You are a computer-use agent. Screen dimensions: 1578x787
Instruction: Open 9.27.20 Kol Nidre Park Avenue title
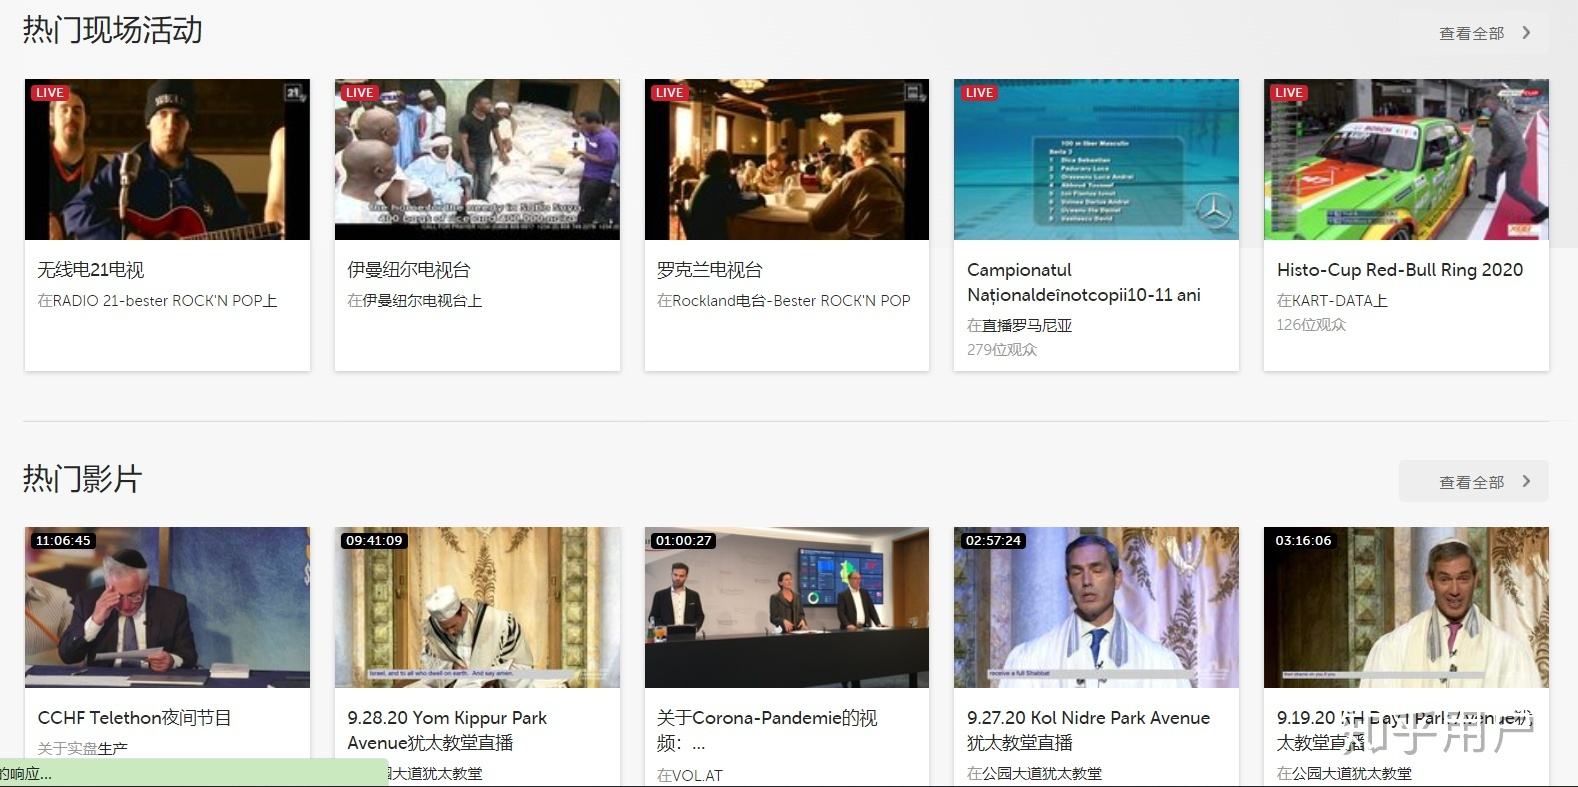(x=1088, y=730)
